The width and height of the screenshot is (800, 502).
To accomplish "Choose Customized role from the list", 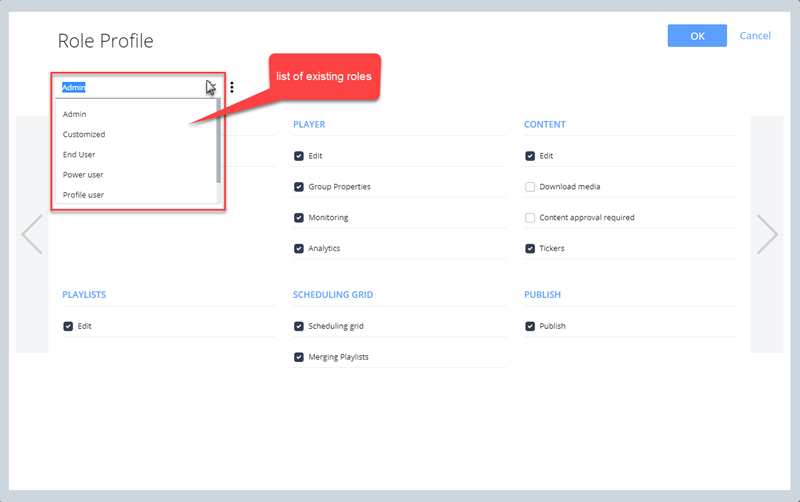I will [84, 134].
